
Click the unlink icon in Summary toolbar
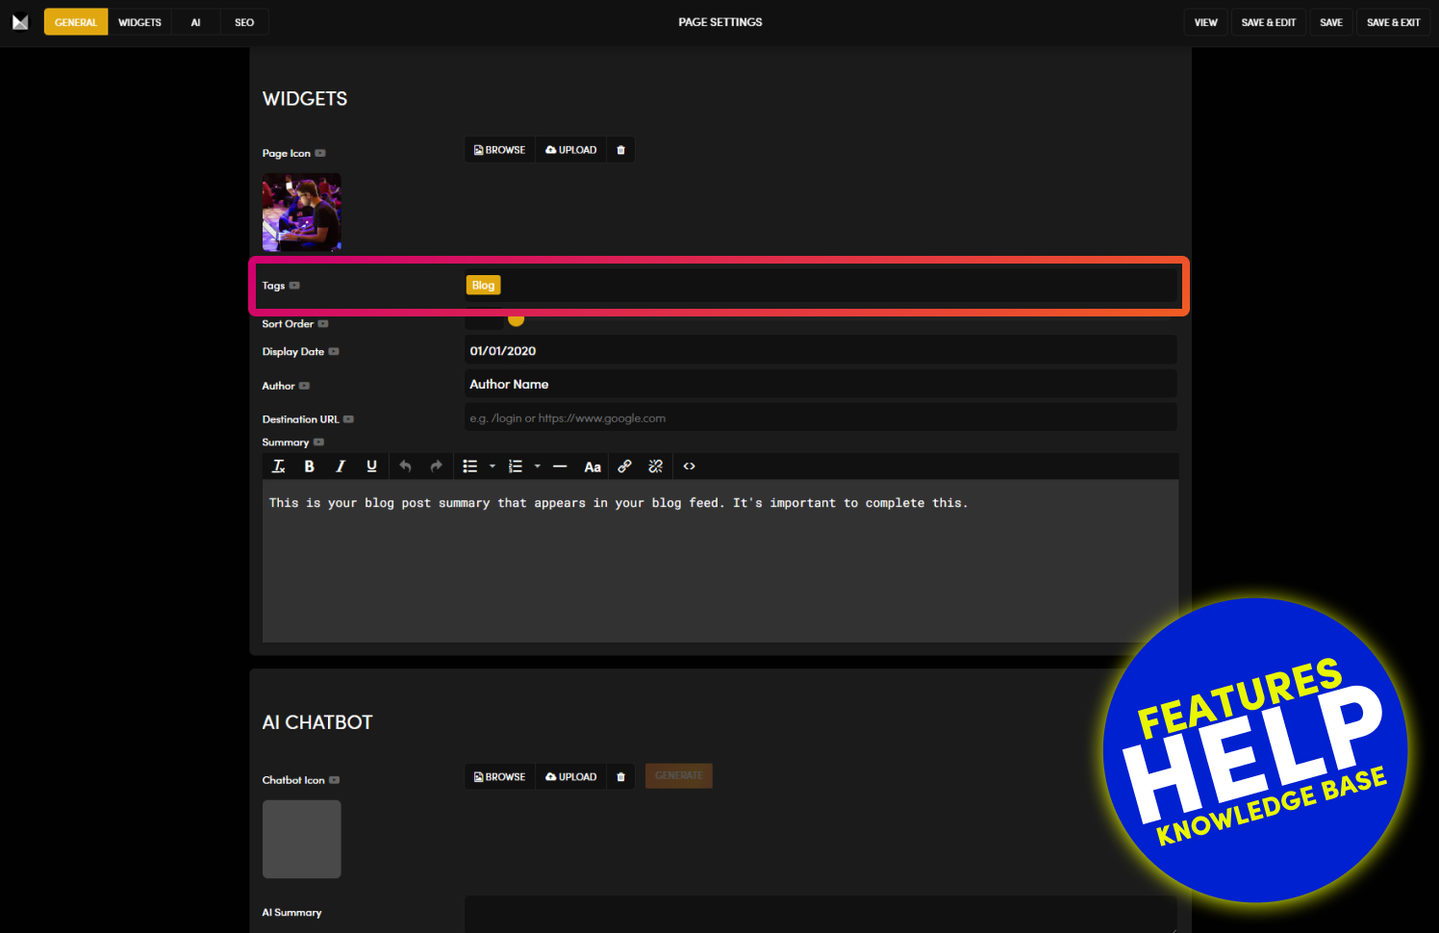pyautogui.click(x=655, y=466)
